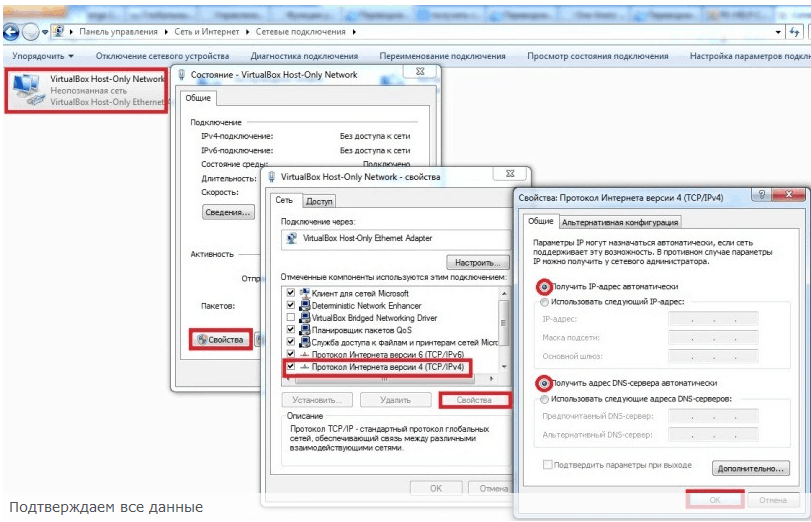Viewport: 811px width, 522px height.
Task: Expand the address bar history dropdown arrow
Action: [778, 32]
